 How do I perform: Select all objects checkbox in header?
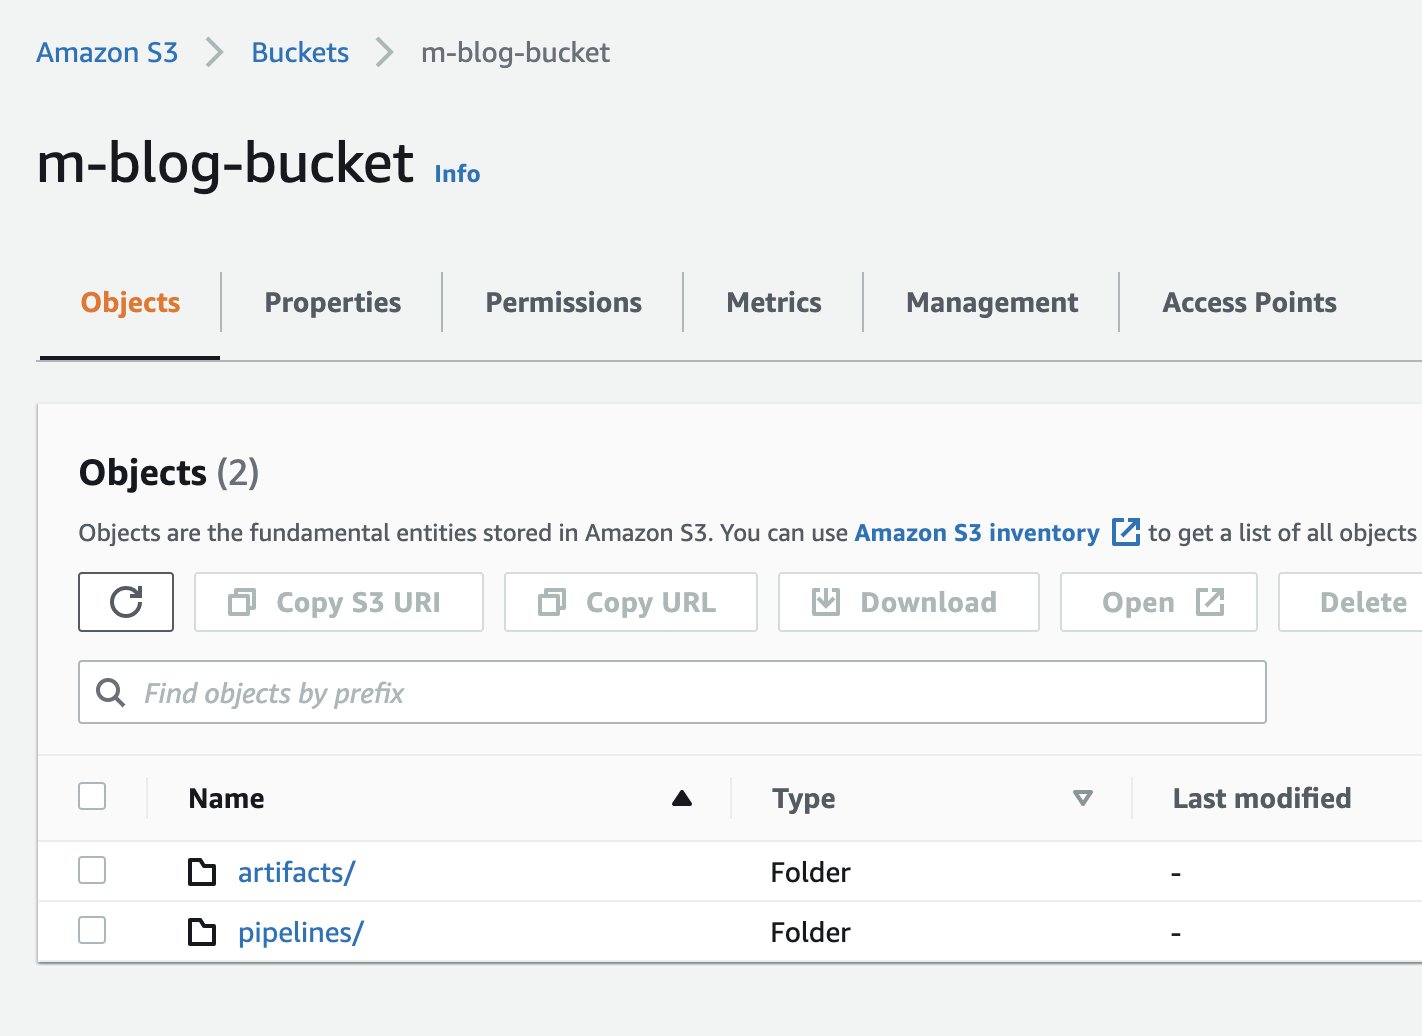tap(92, 797)
